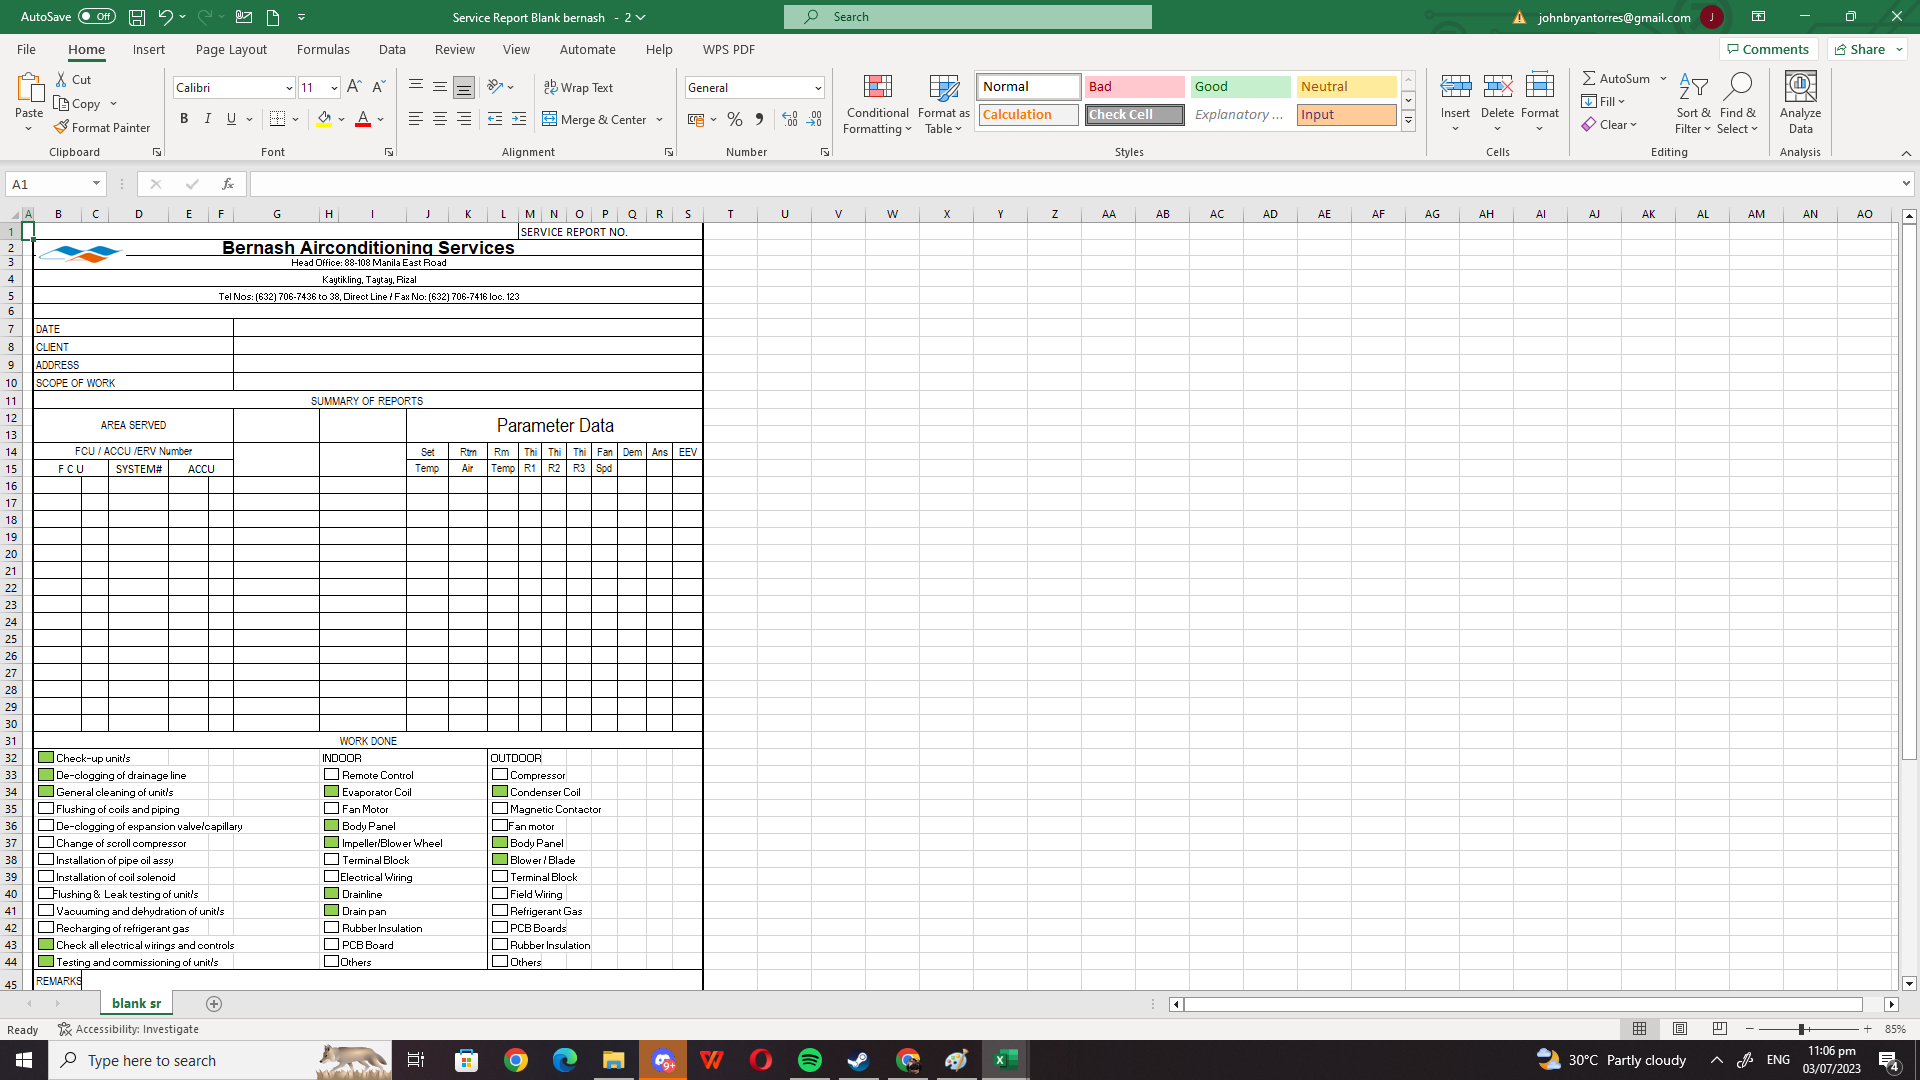The height and width of the screenshot is (1080, 1920).
Task: Expand the Calibri font name dropdown
Action: click(289, 88)
